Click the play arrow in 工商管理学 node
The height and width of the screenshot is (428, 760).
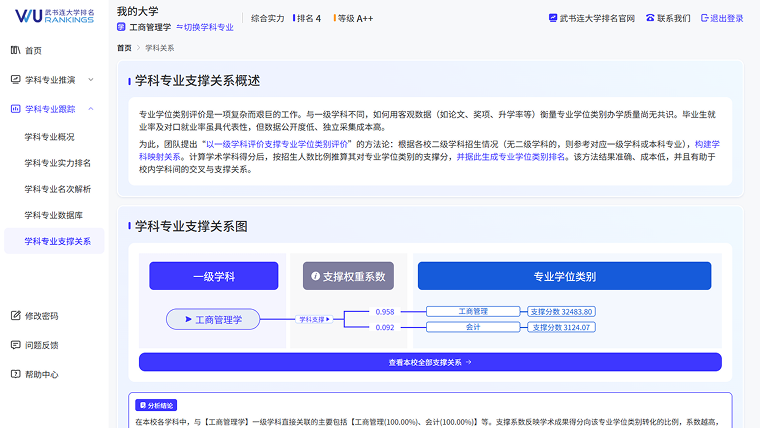click(189, 319)
